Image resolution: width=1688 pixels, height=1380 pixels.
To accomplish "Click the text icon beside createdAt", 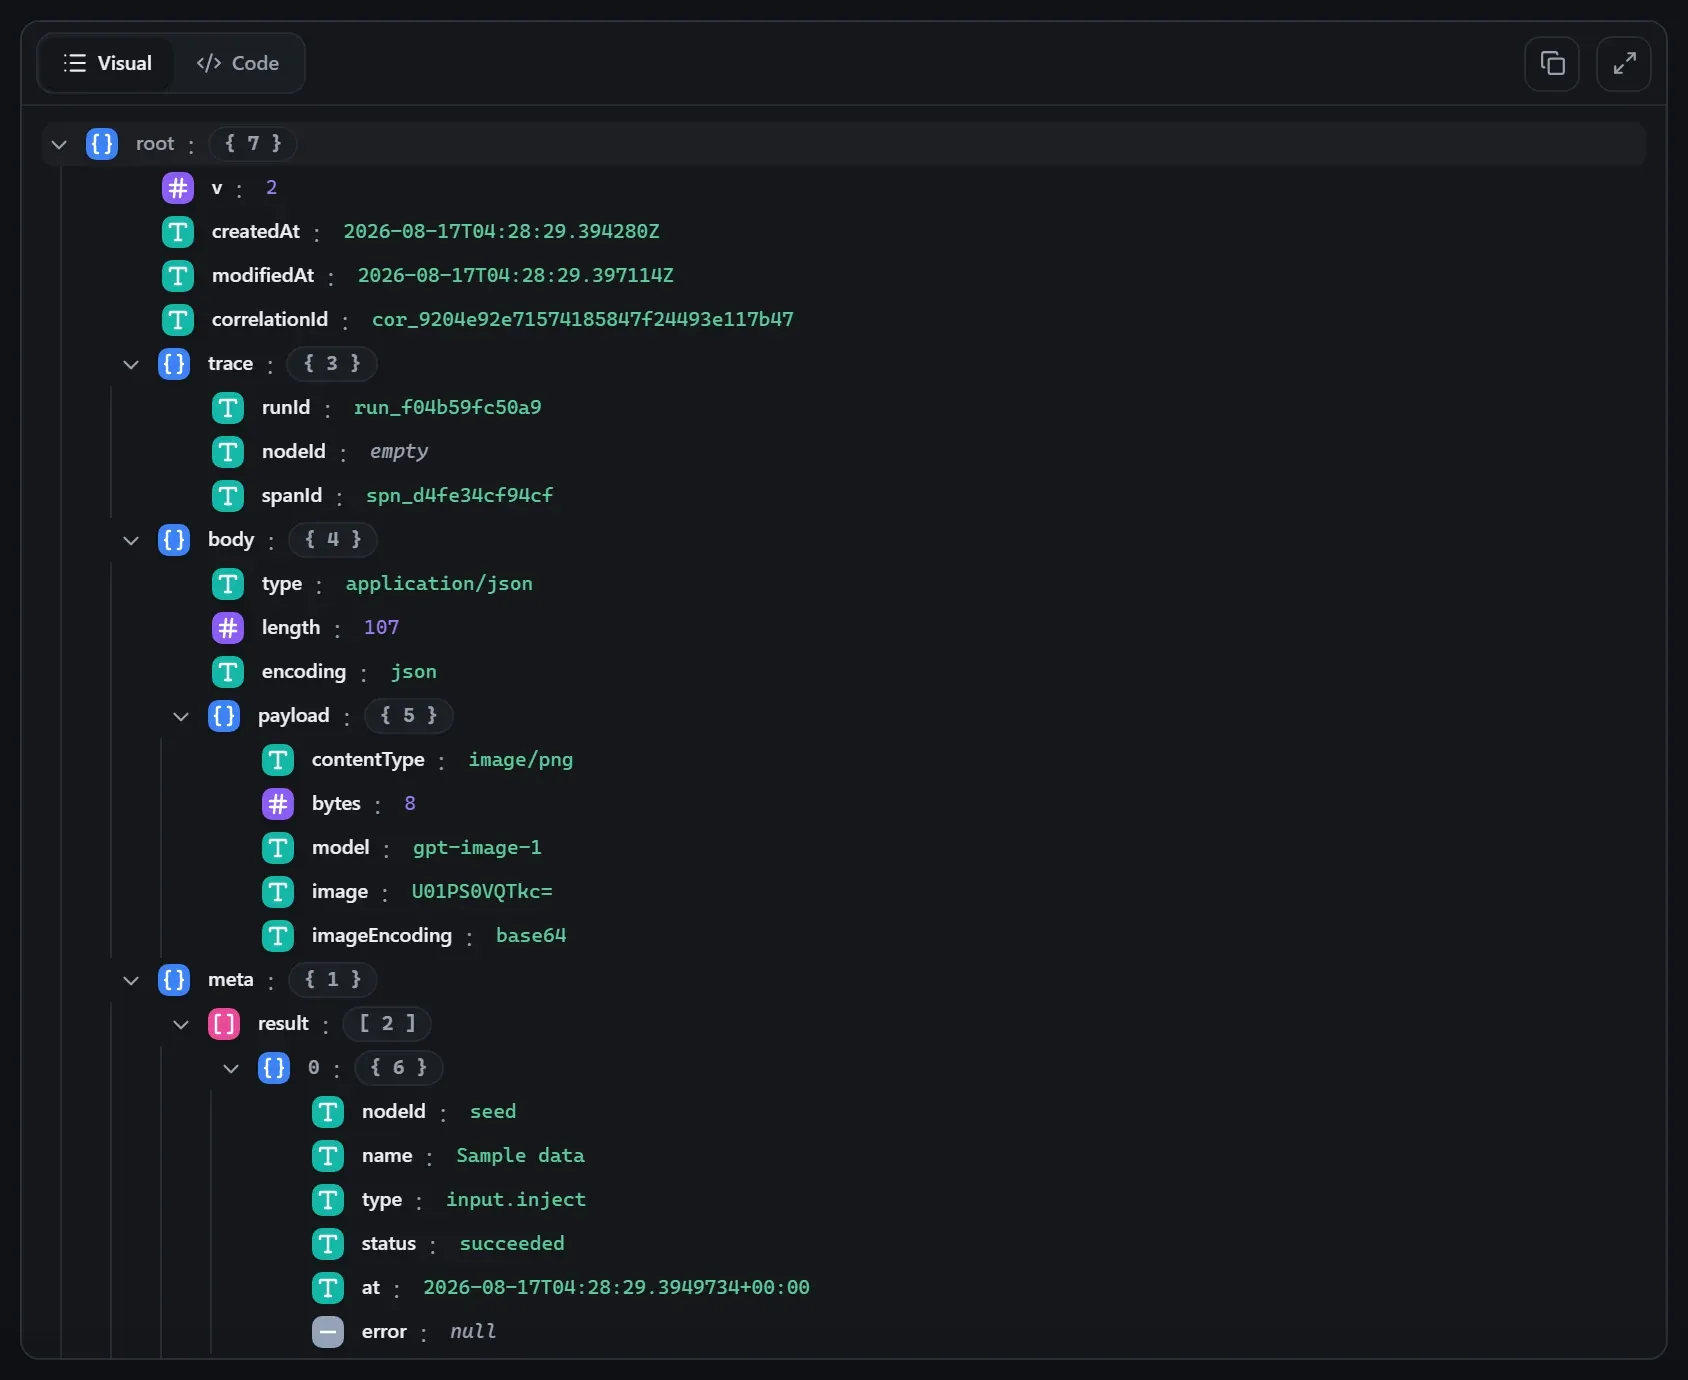I will pos(178,232).
